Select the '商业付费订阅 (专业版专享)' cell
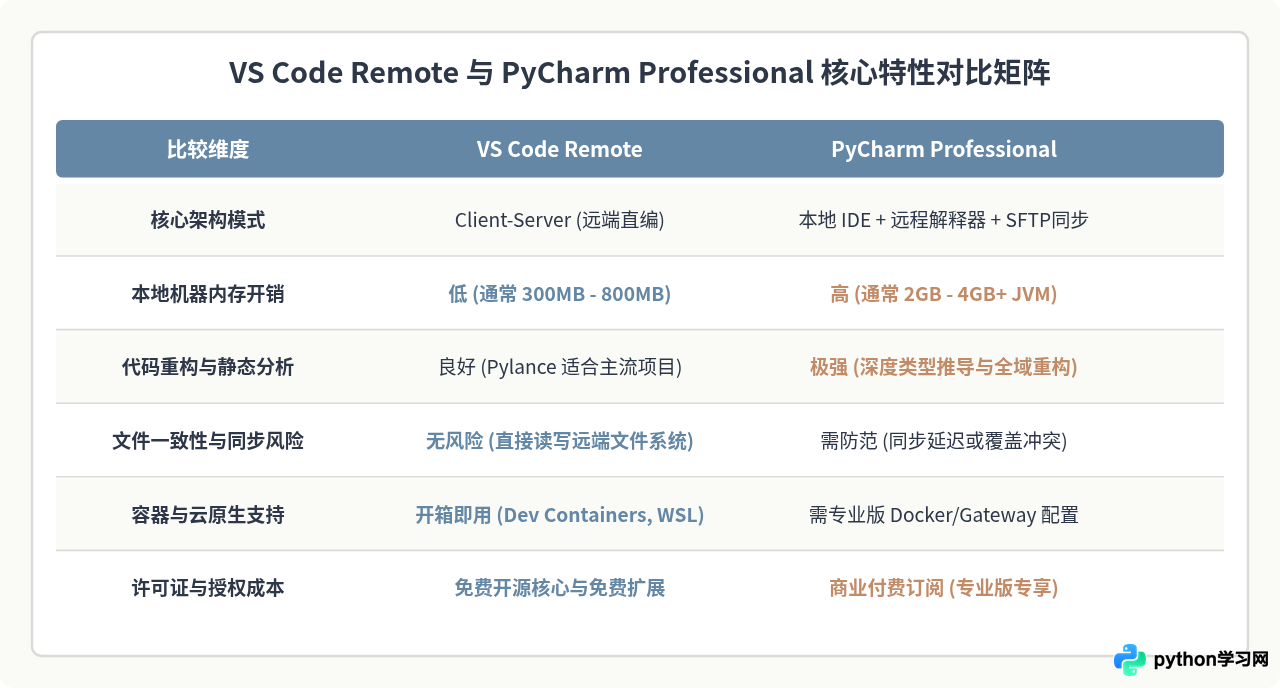Viewport: 1280px width, 688px height. click(x=944, y=588)
